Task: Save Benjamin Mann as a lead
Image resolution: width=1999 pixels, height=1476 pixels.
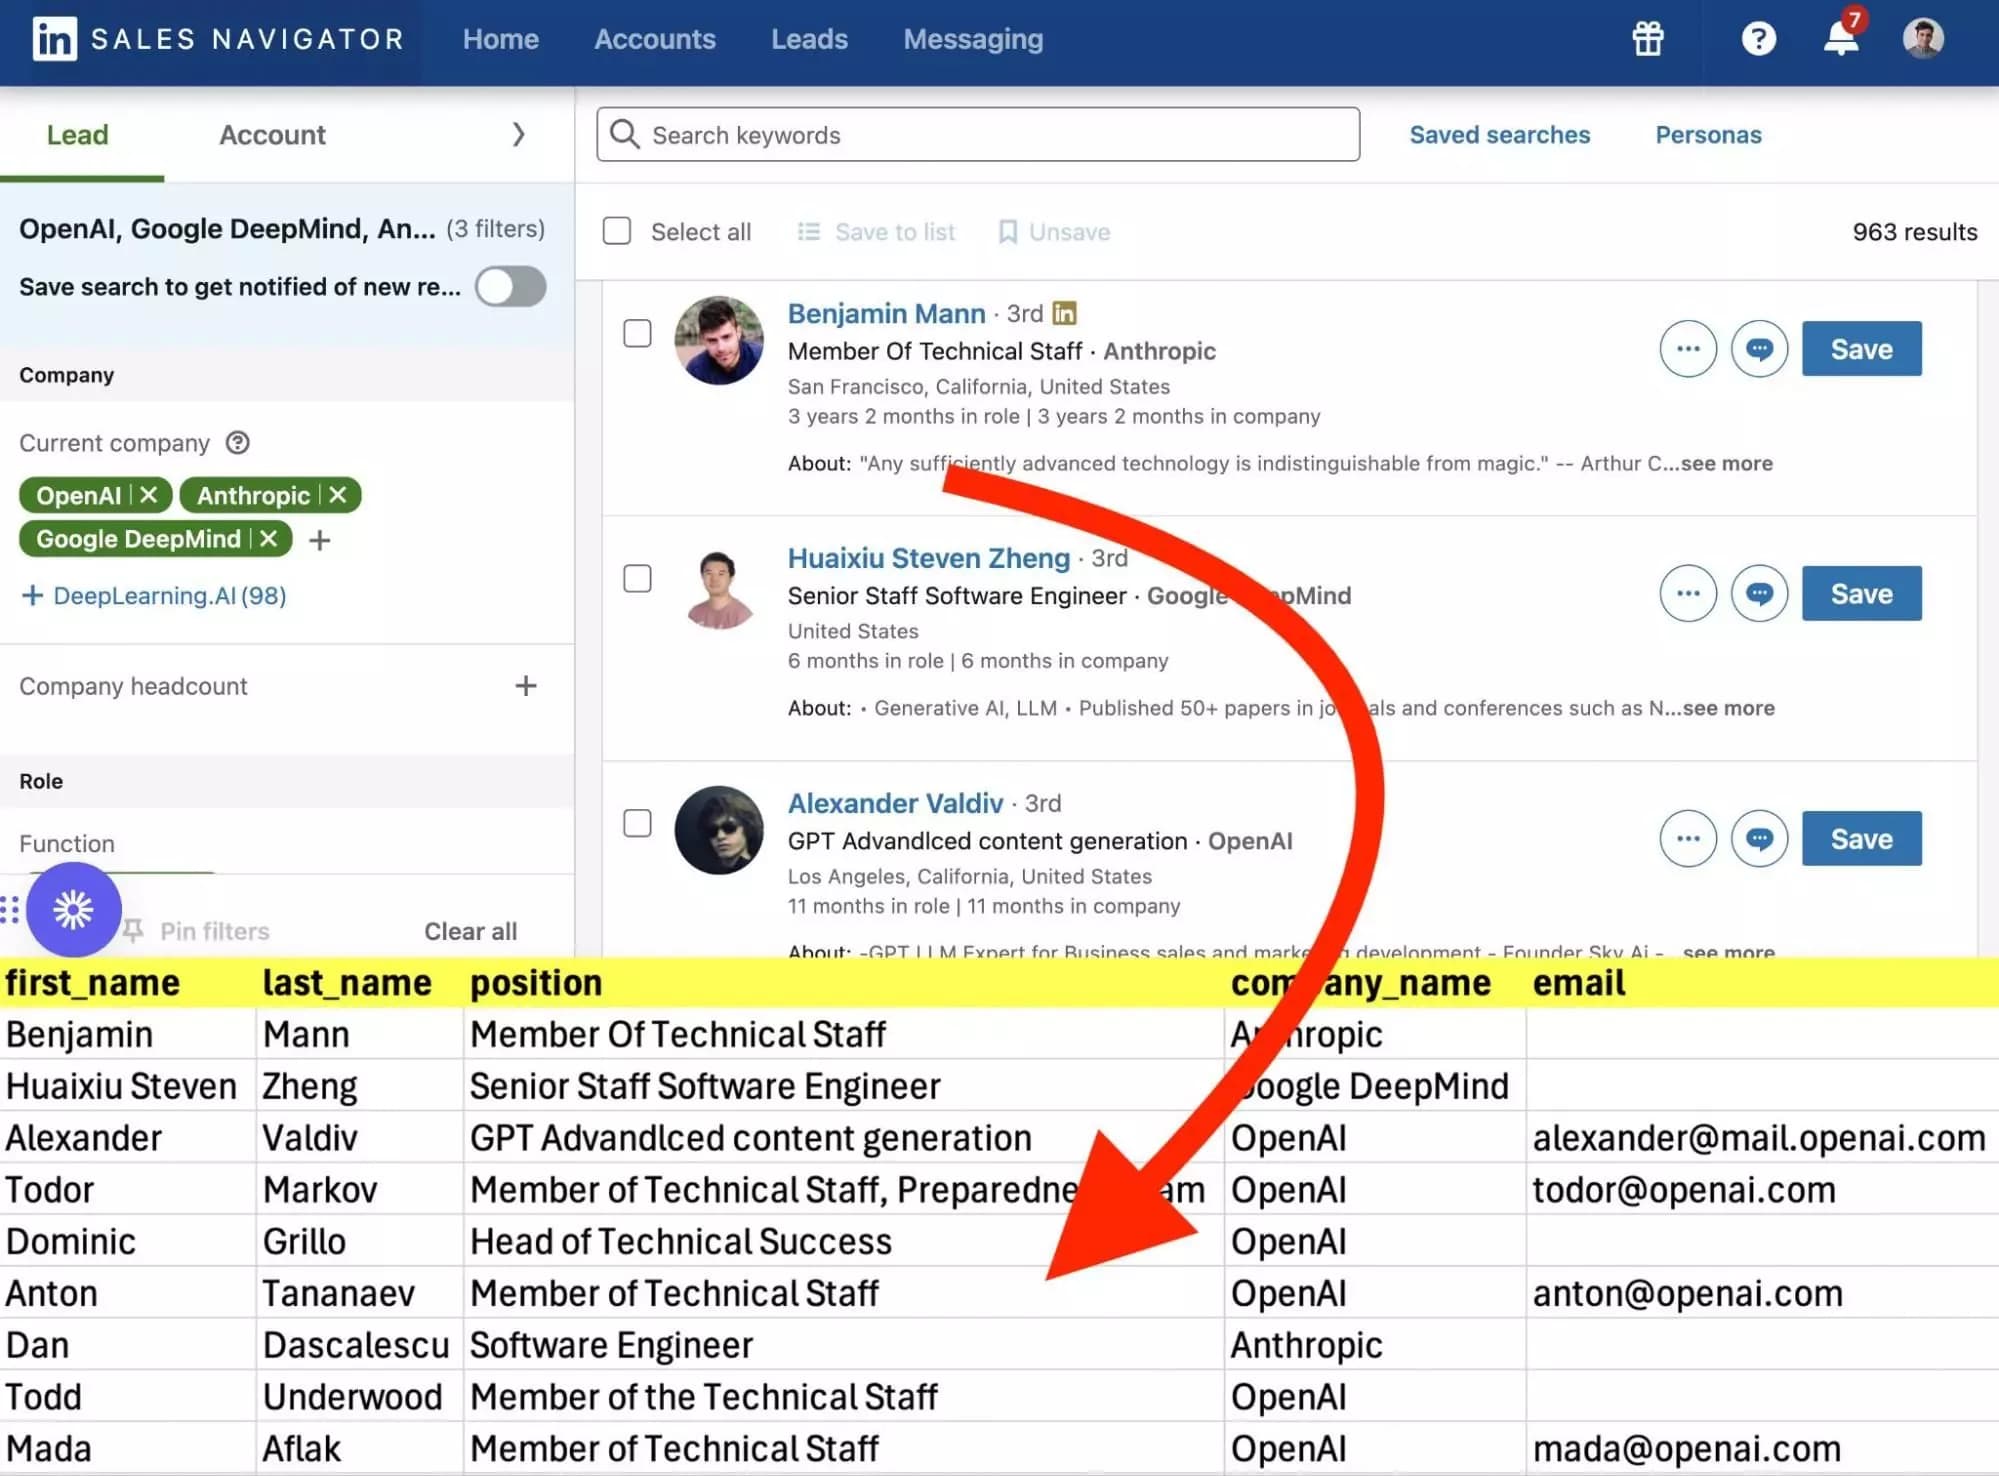Action: pyautogui.click(x=1861, y=348)
